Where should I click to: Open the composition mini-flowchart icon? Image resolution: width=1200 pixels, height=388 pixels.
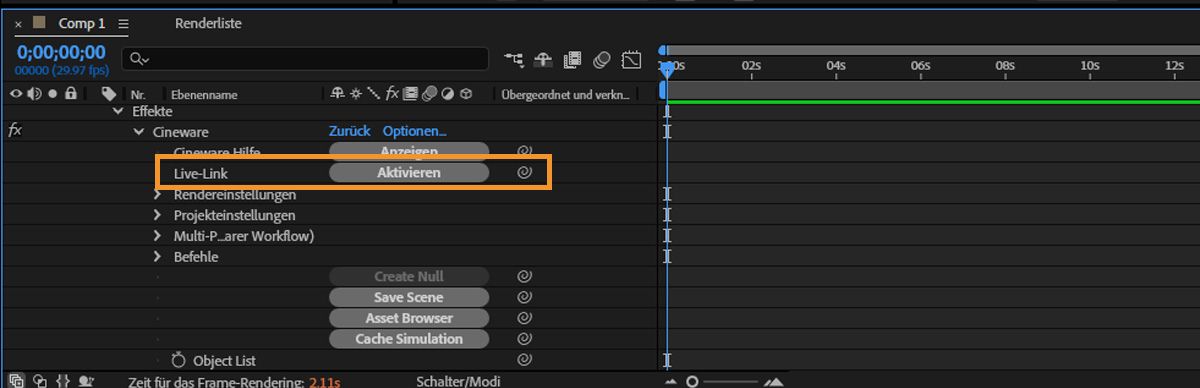(514, 59)
